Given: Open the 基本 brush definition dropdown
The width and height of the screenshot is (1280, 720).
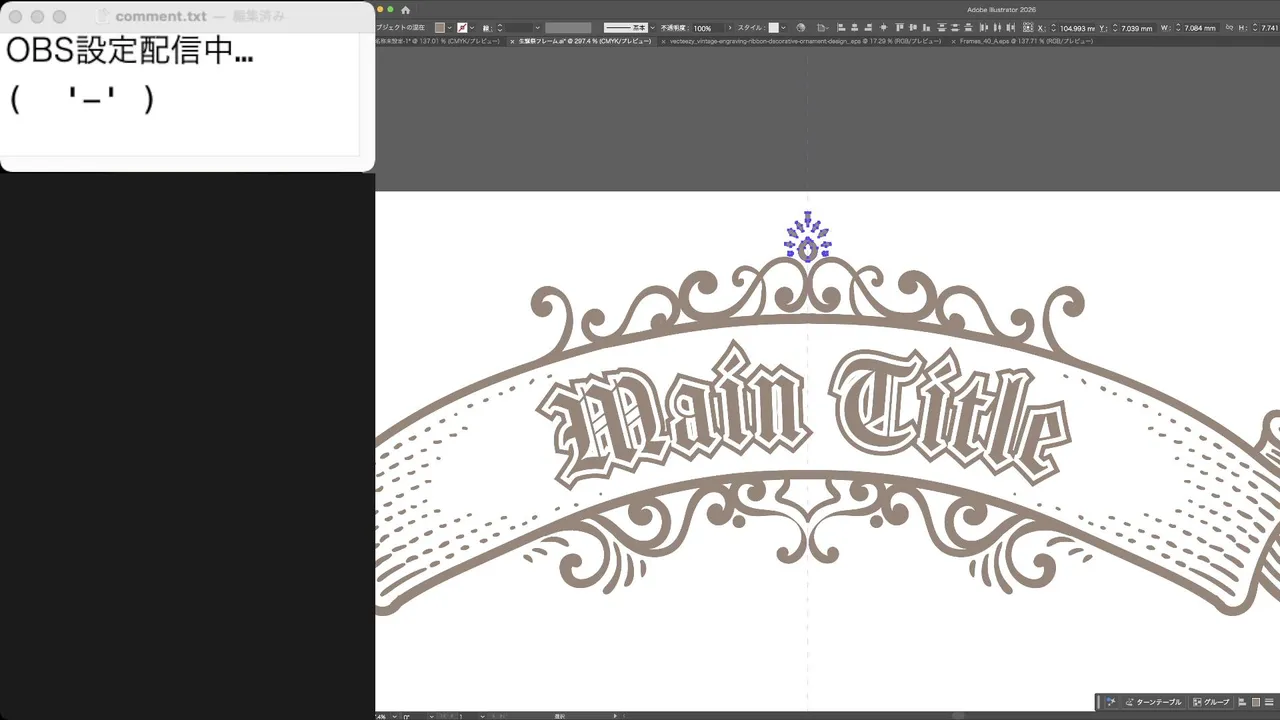Looking at the screenshot, I should point(652,28).
